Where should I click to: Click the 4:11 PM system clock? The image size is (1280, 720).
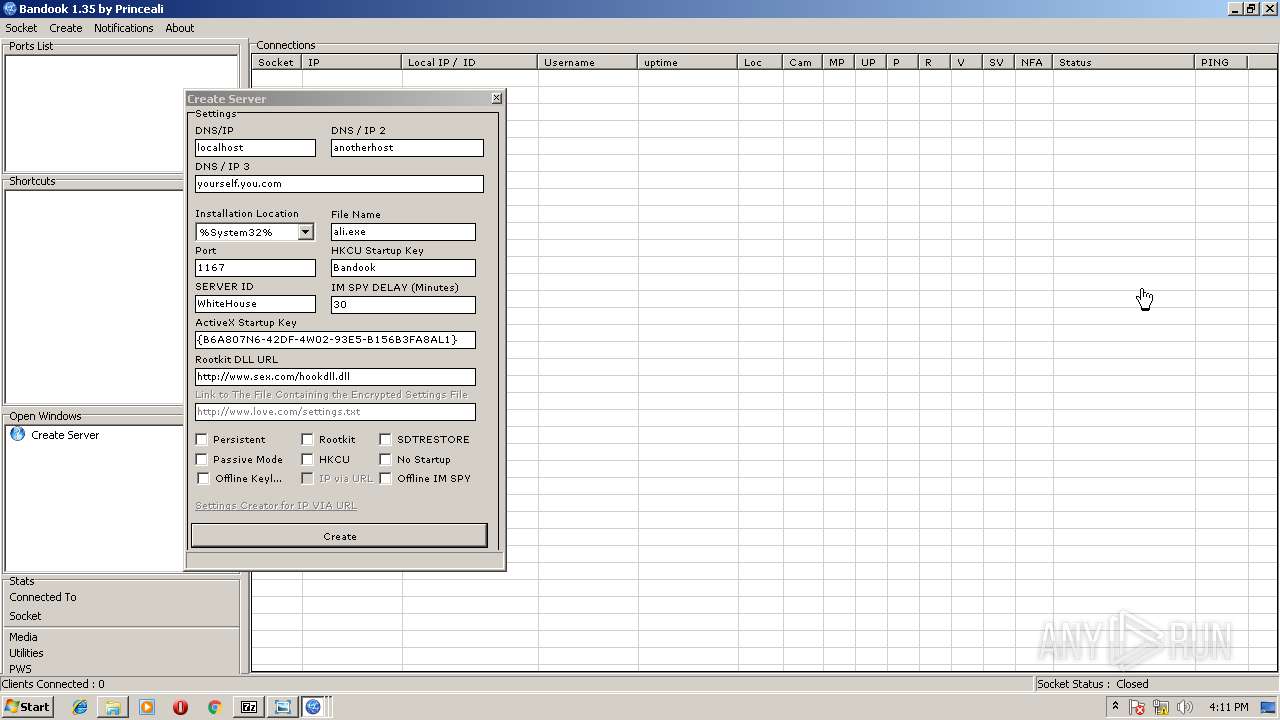coord(1228,707)
